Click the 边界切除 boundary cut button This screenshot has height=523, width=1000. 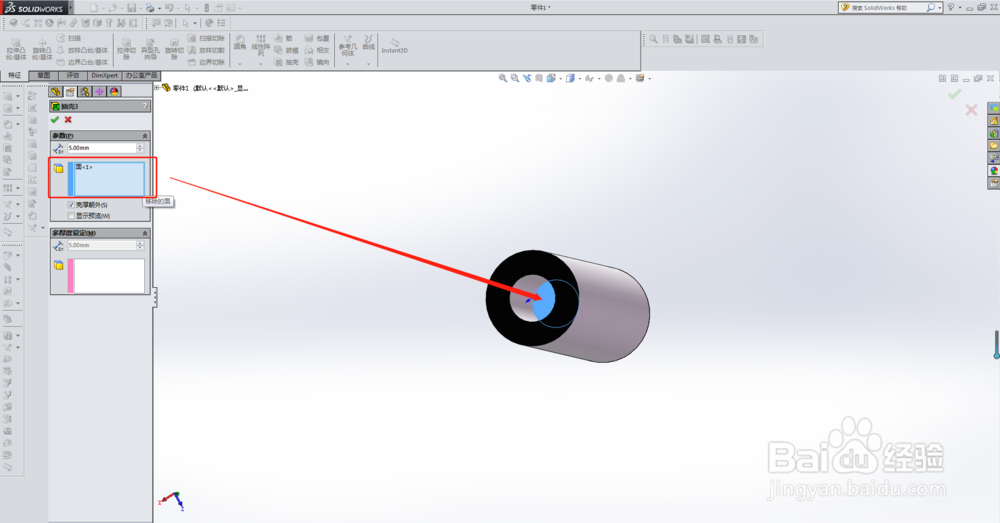pyautogui.click(x=206, y=62)
